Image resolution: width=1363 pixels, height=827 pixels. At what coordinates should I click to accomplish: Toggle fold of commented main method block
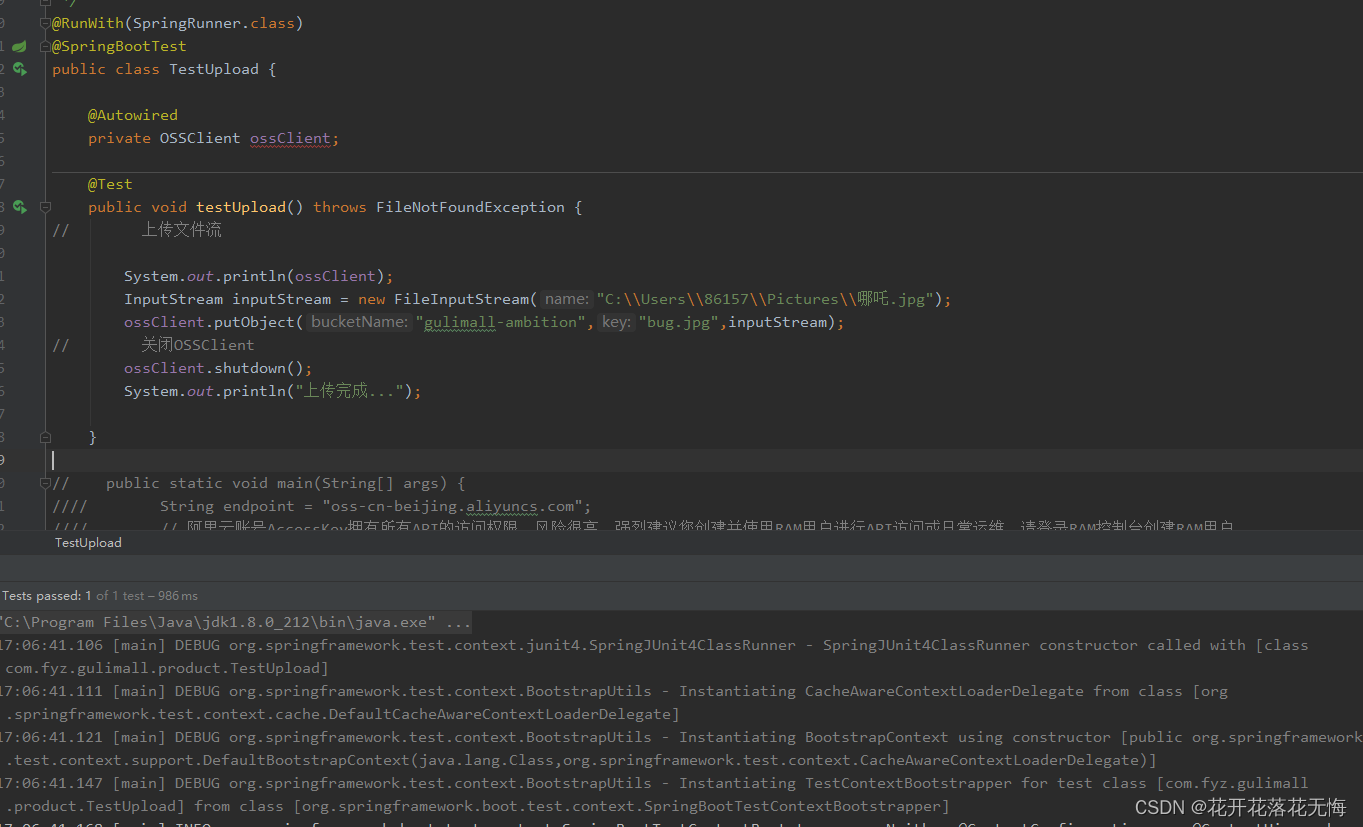(45, 483)
